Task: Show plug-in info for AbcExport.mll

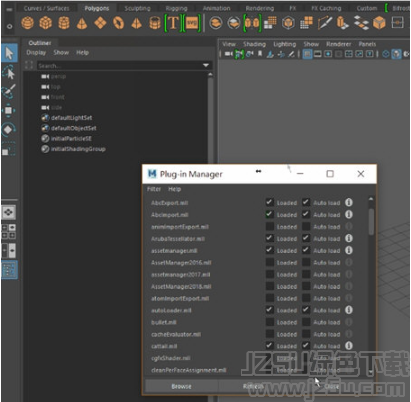Action: (x=349, y=202)
